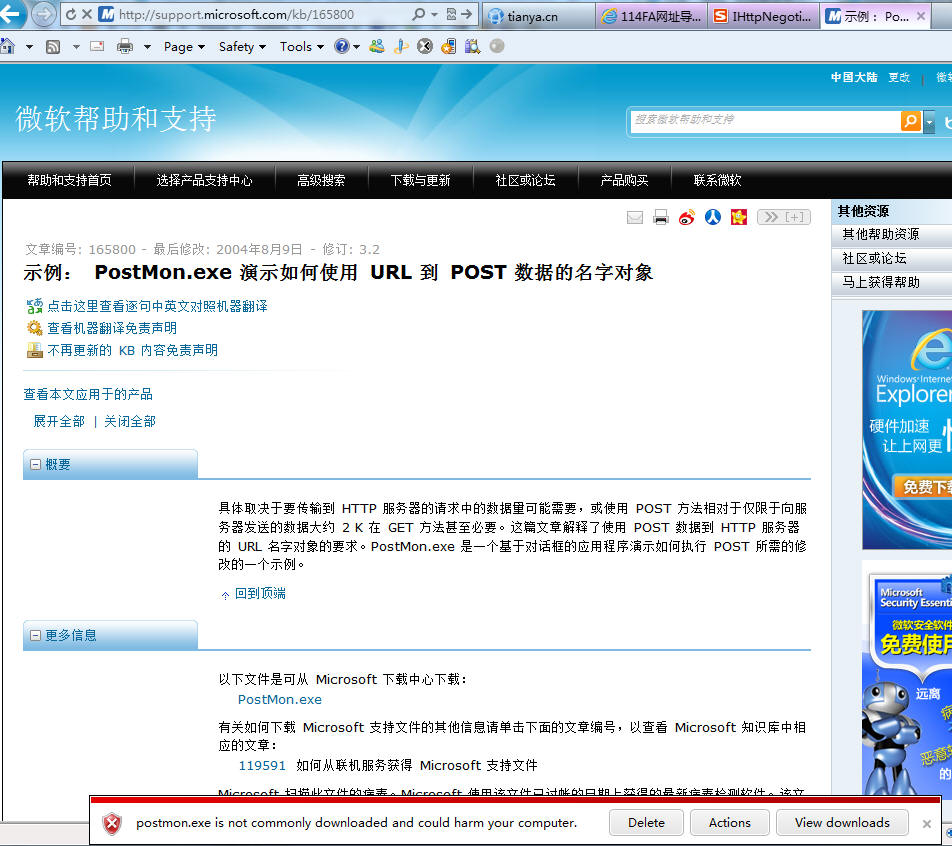Click the Home icon in command bar
The image size is (952, 846).
tap(7, 46)
